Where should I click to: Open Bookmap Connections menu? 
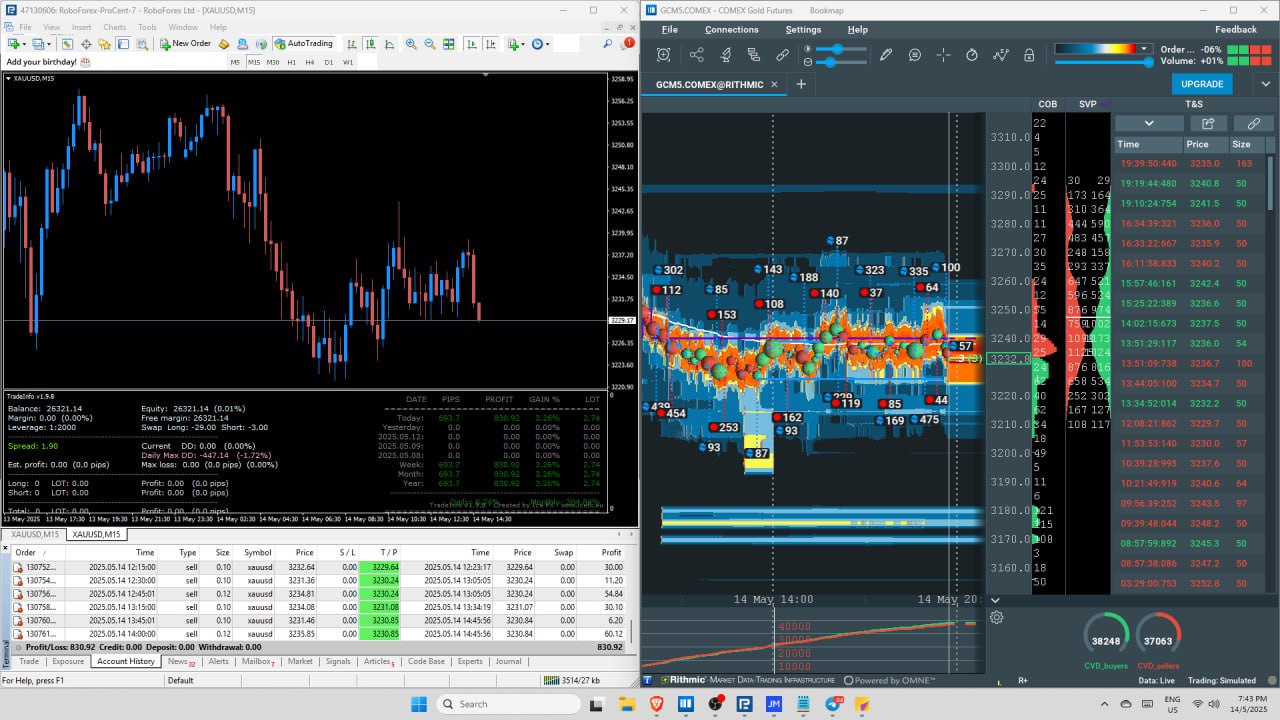[732, 29]
